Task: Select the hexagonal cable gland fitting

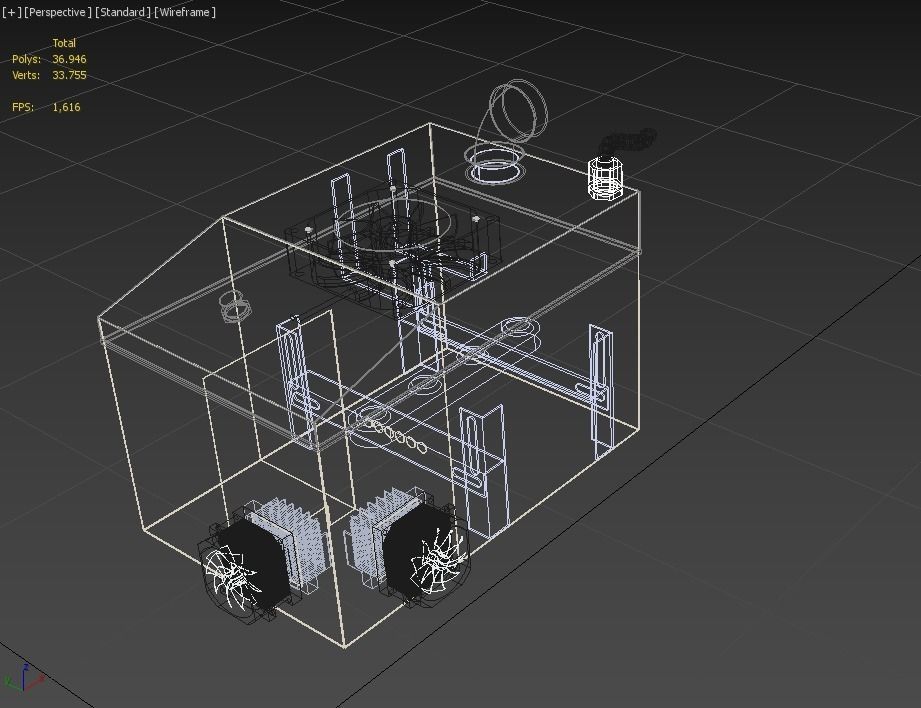Action: pyautogui.click(x=606, y=177)
